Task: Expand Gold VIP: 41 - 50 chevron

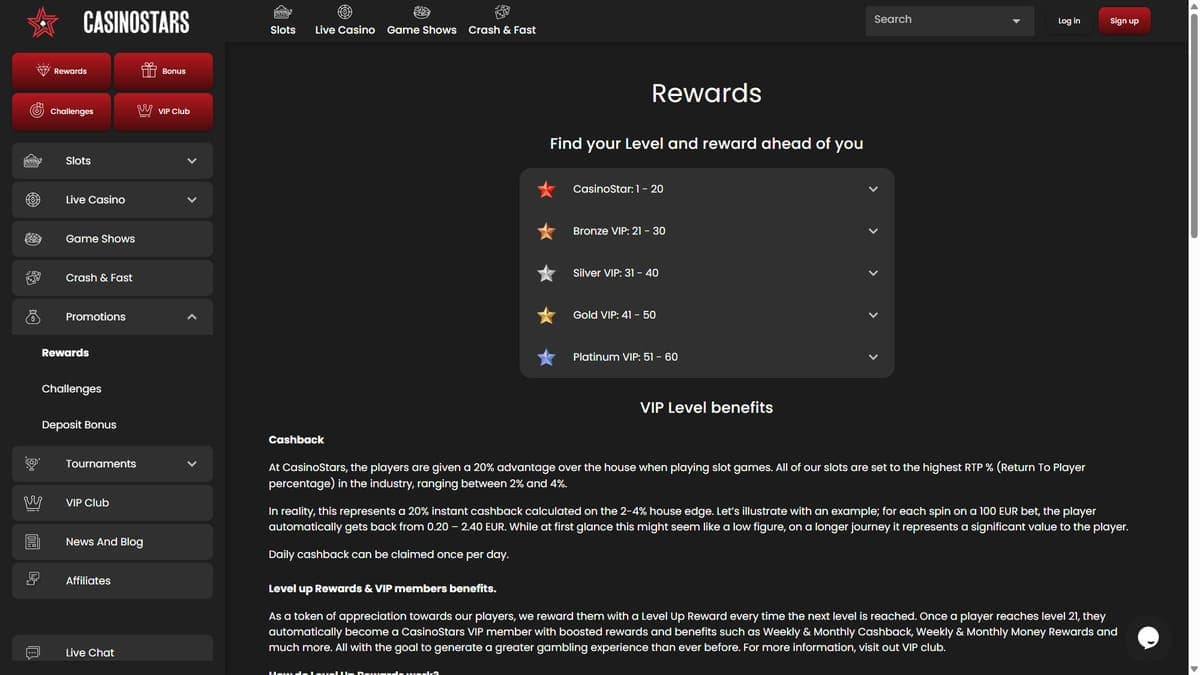Action: coord(873,315)
